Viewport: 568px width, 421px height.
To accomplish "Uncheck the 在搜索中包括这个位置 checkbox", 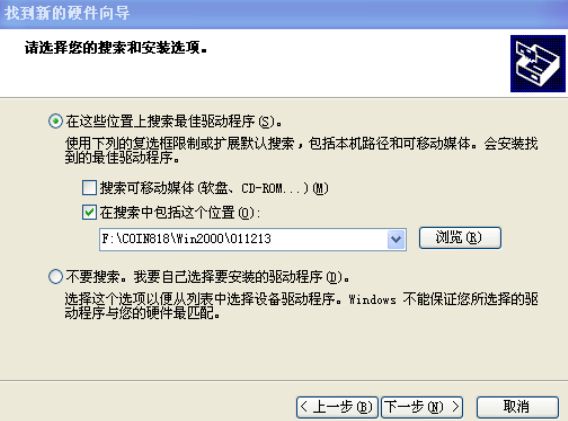I will point(89,212).
